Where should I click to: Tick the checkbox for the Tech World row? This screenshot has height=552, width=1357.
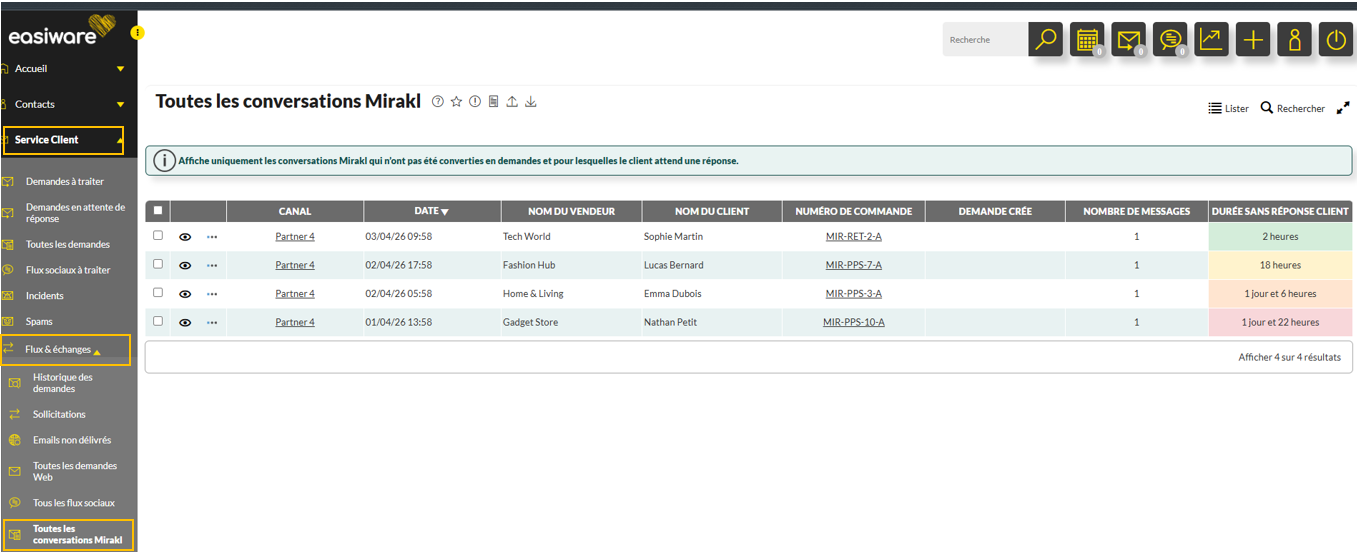tap(158, 236)
